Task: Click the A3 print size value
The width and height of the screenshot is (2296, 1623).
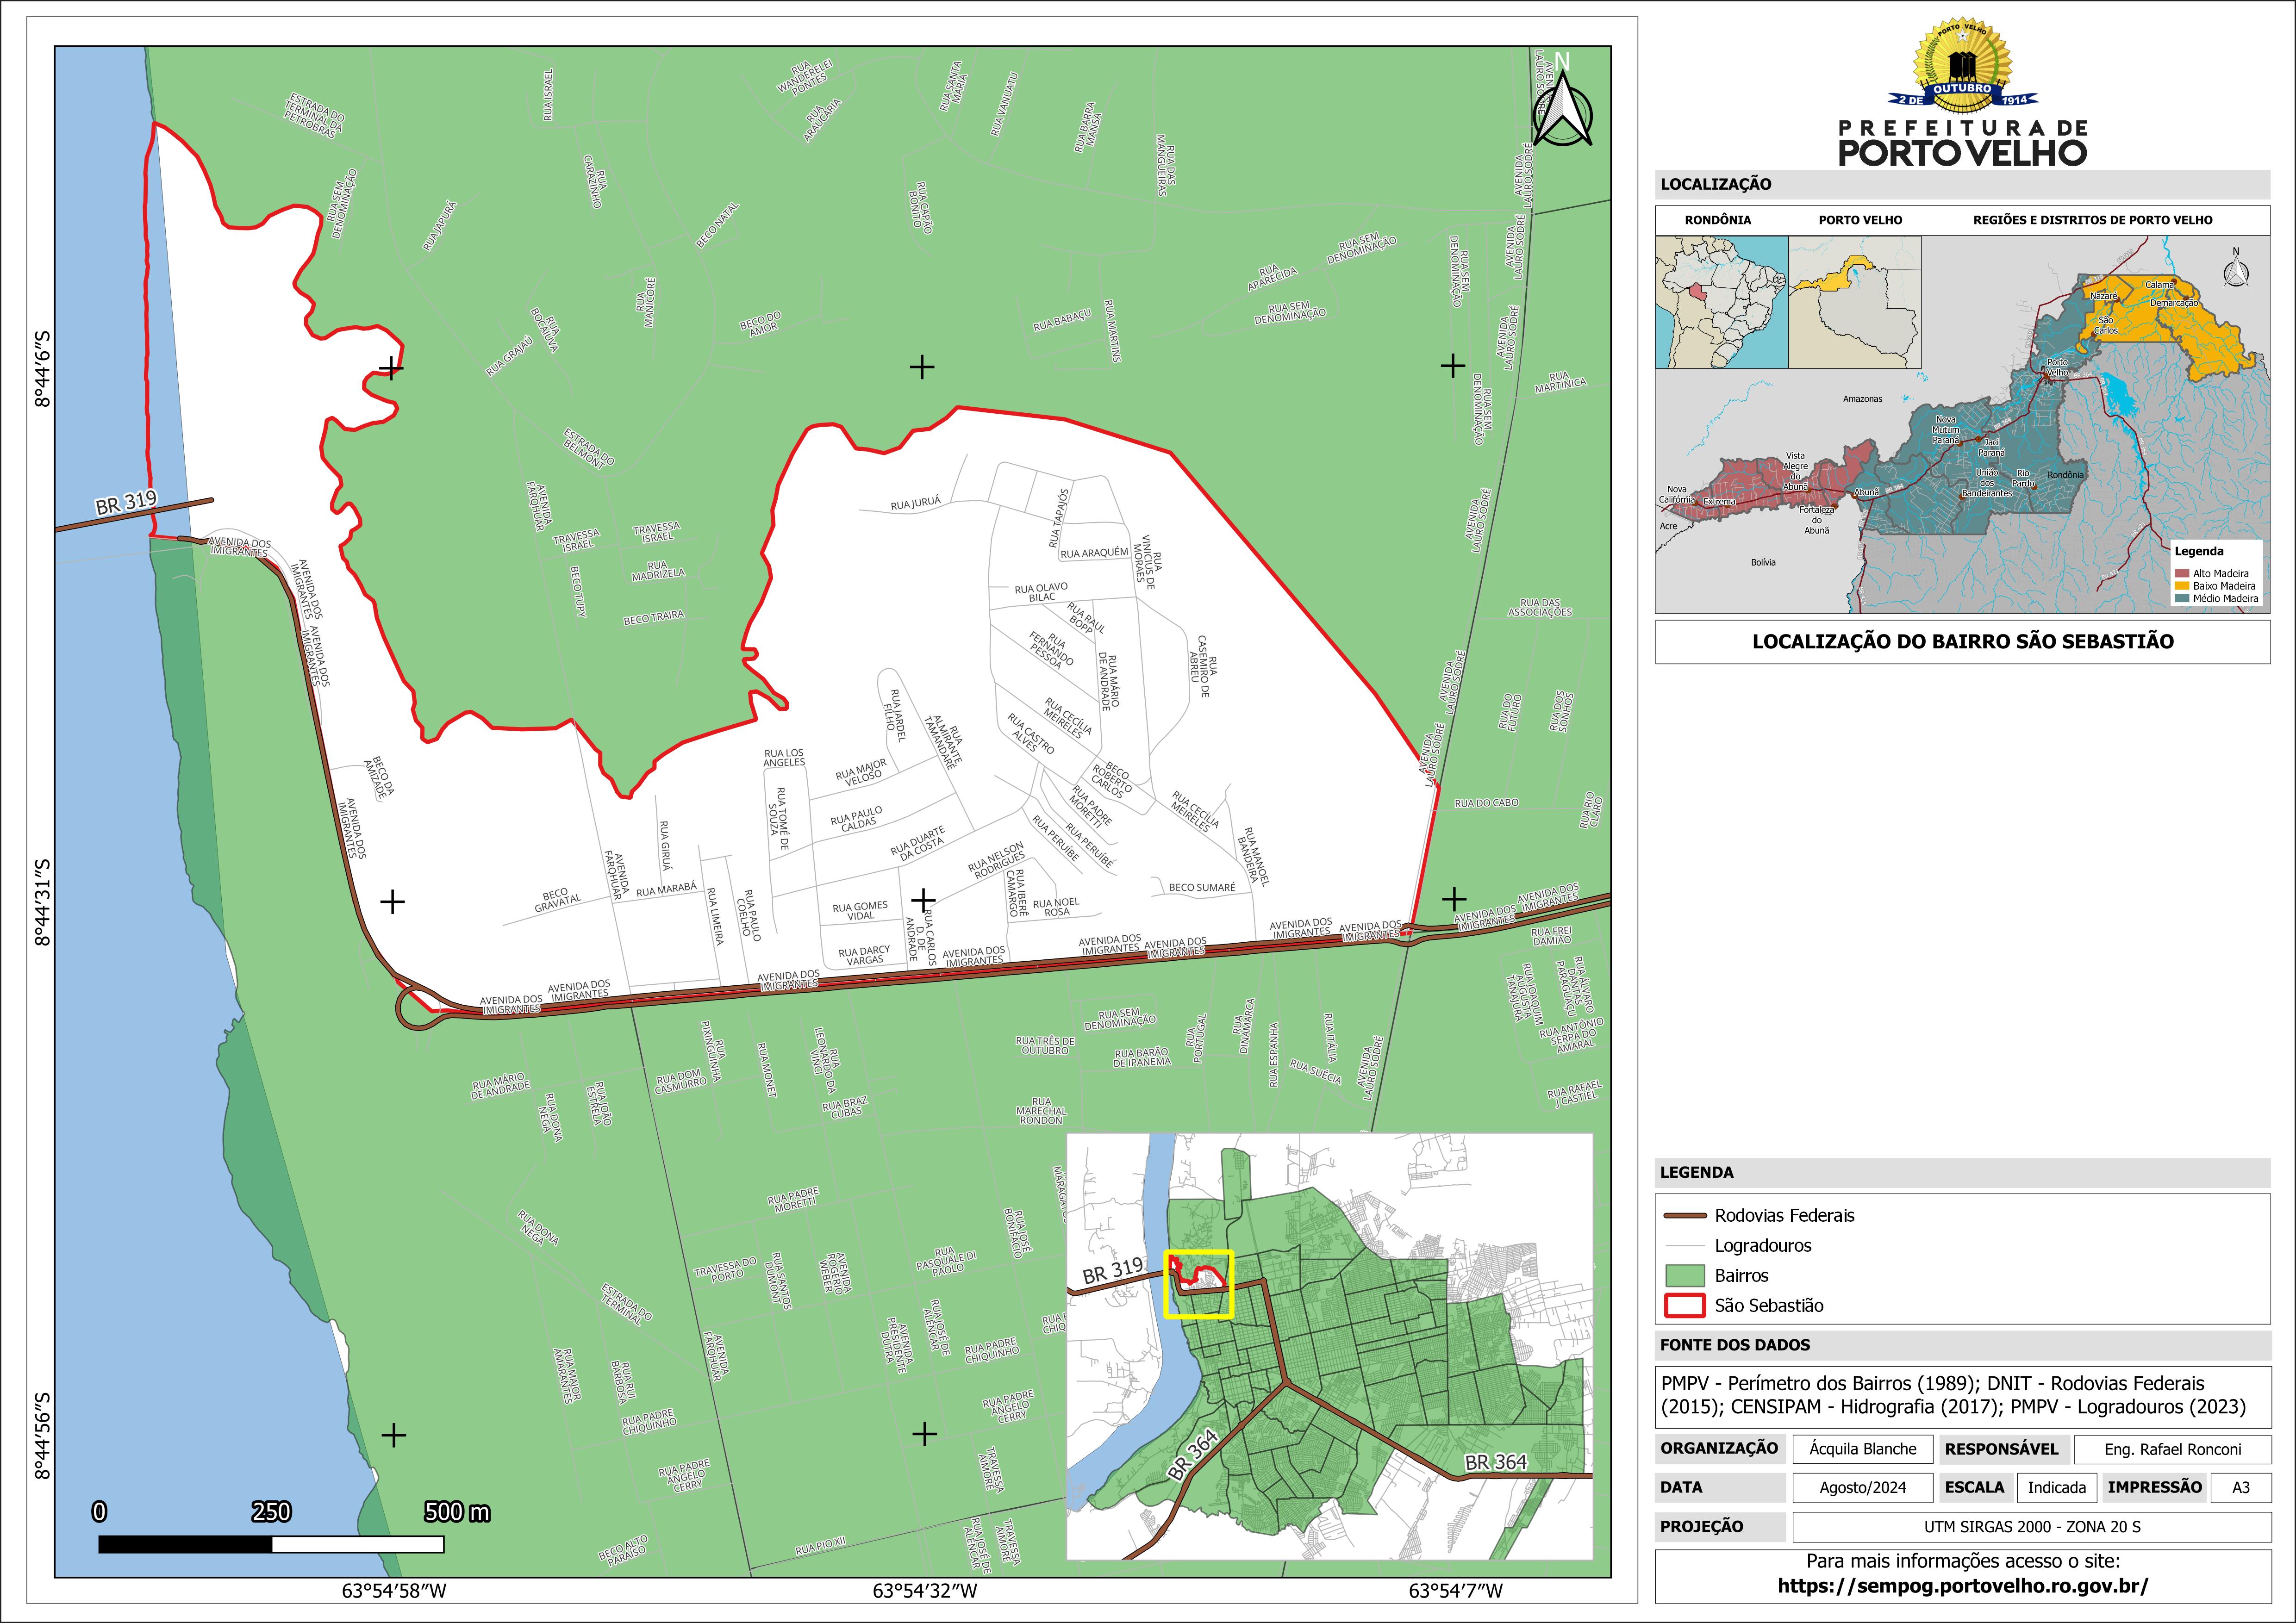Action: 2241,1488
